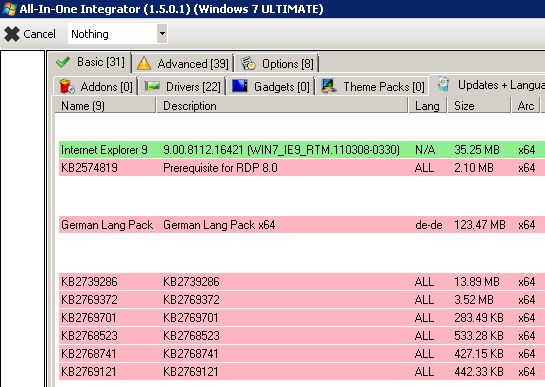The height and width of the screenshot is (387, 545).
Task: Sort by Description column header
Action: click(282, 106)
